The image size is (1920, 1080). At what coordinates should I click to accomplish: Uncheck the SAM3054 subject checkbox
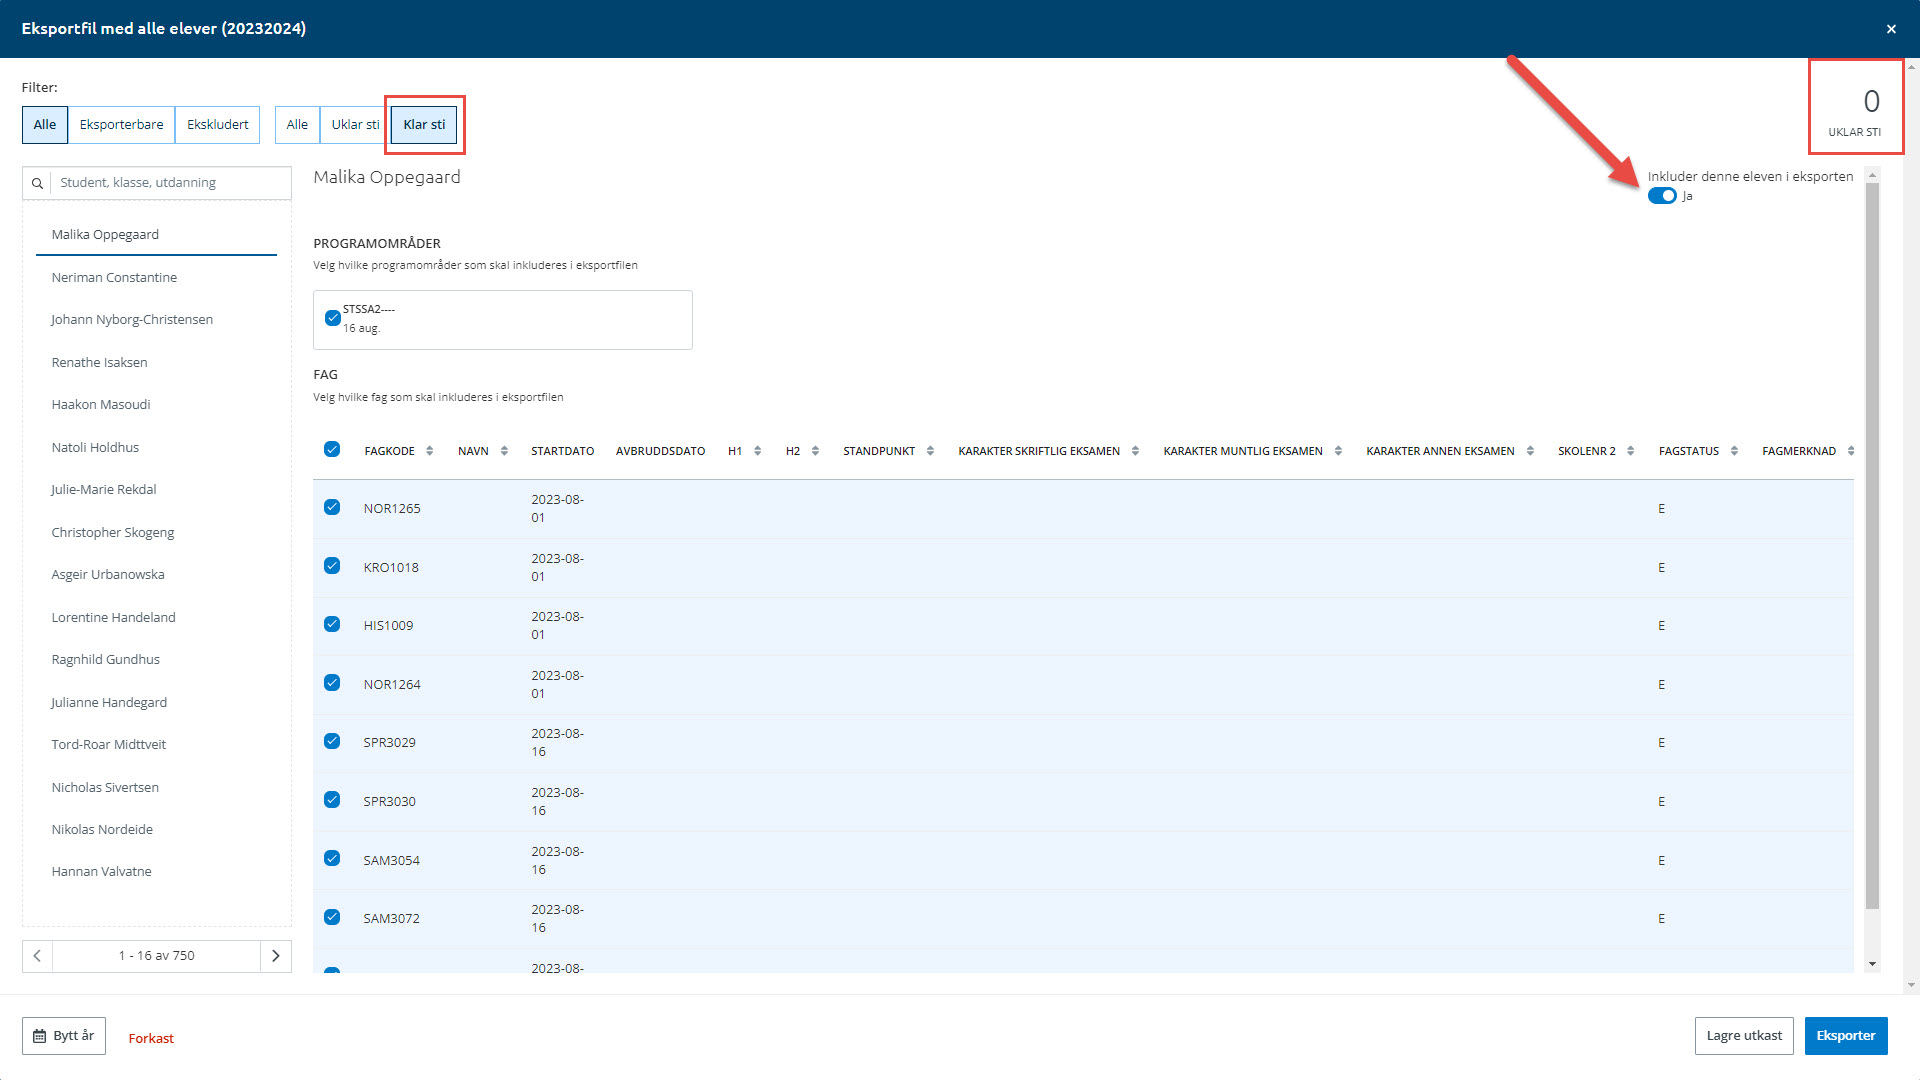332,858
